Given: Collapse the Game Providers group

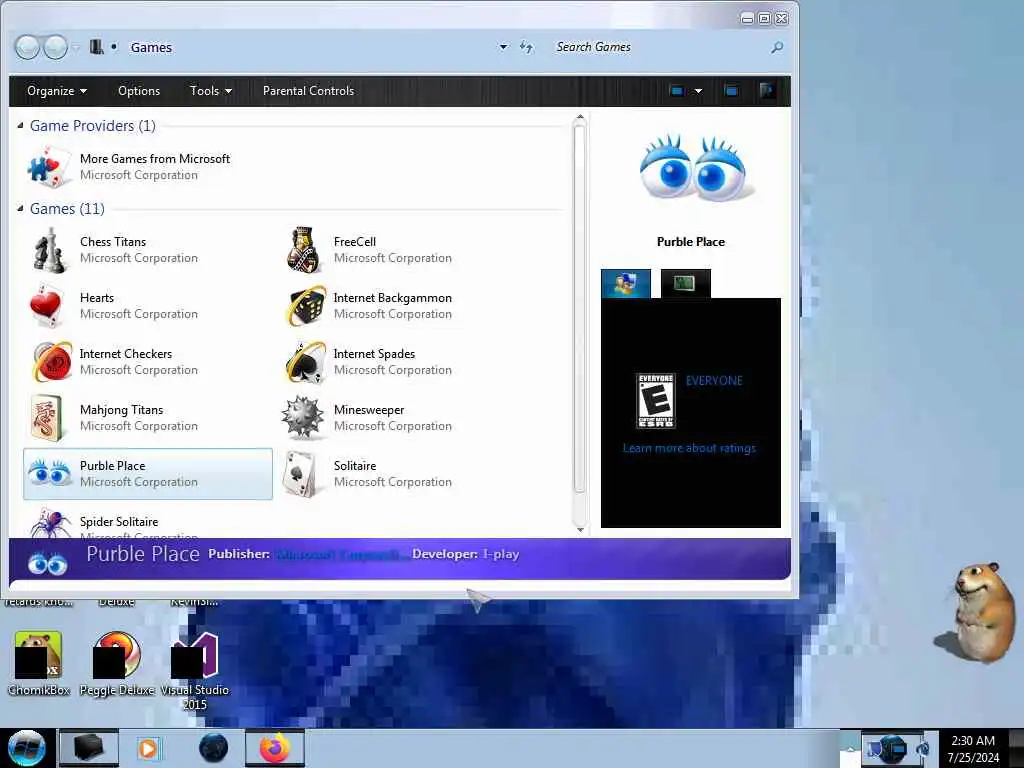Looking at the screenshot, I should point(20,125).
